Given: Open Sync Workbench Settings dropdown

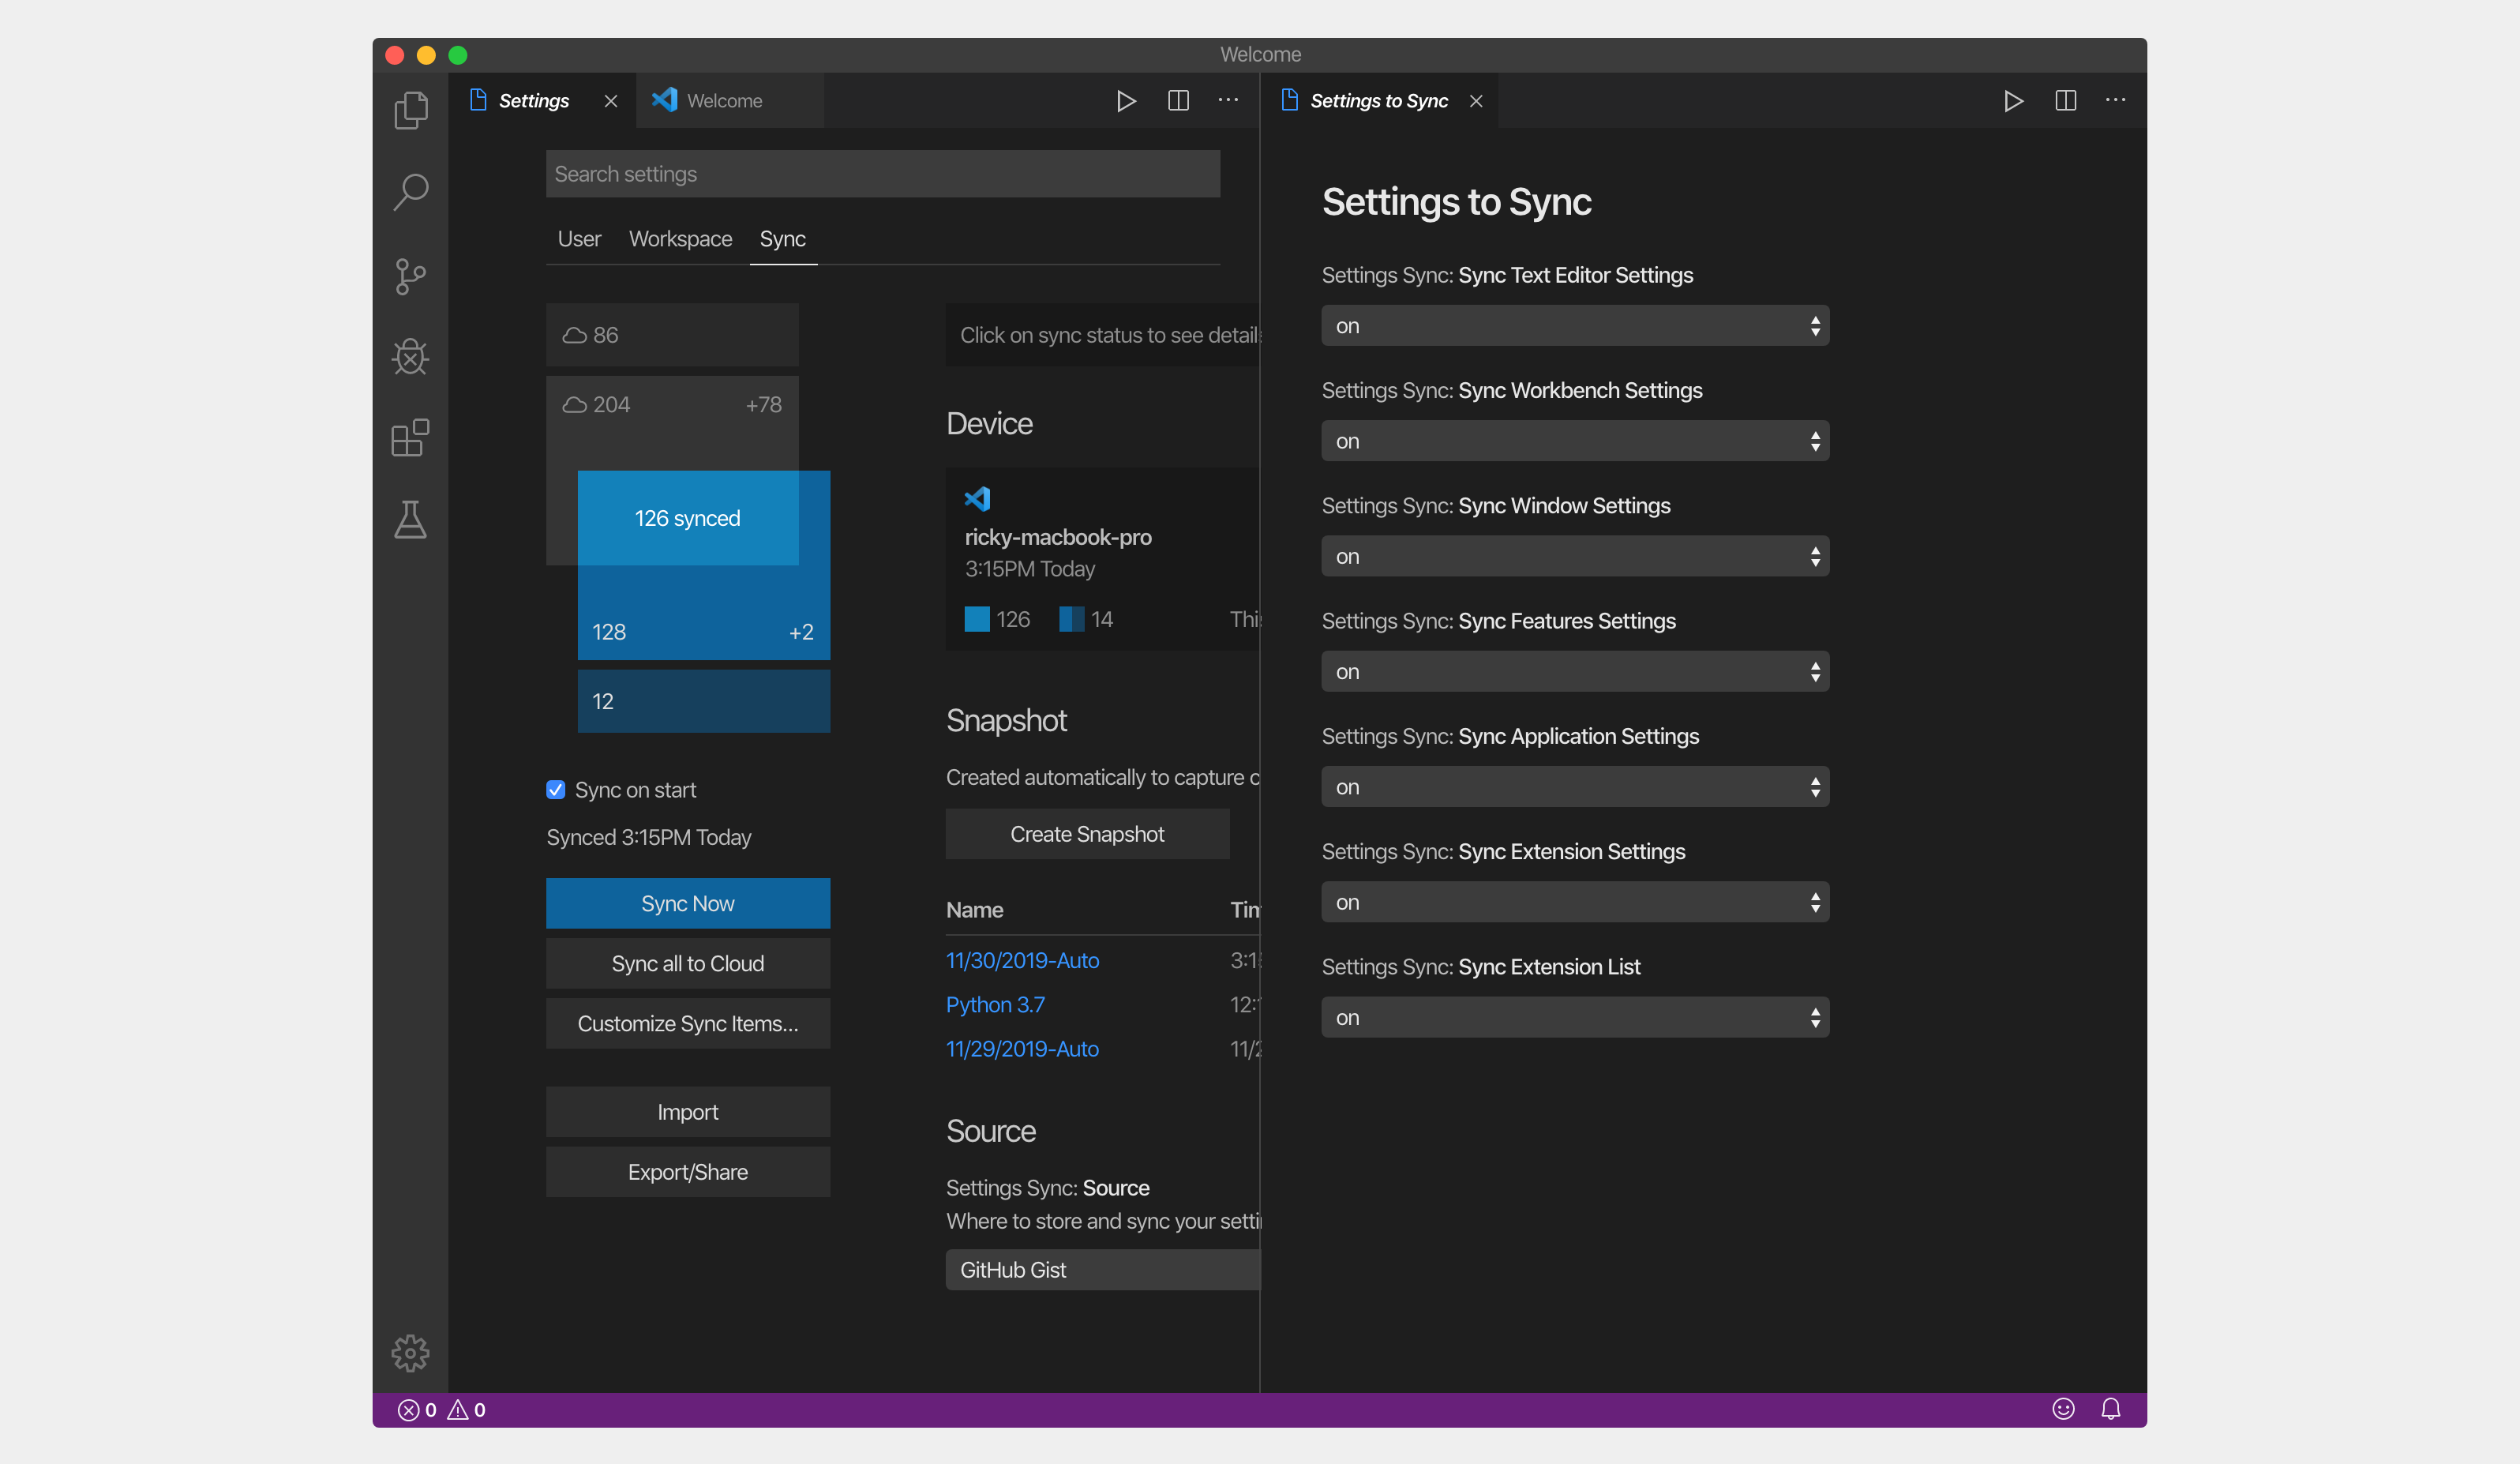Looking at the screenshot, I should tap(1575, 441).
